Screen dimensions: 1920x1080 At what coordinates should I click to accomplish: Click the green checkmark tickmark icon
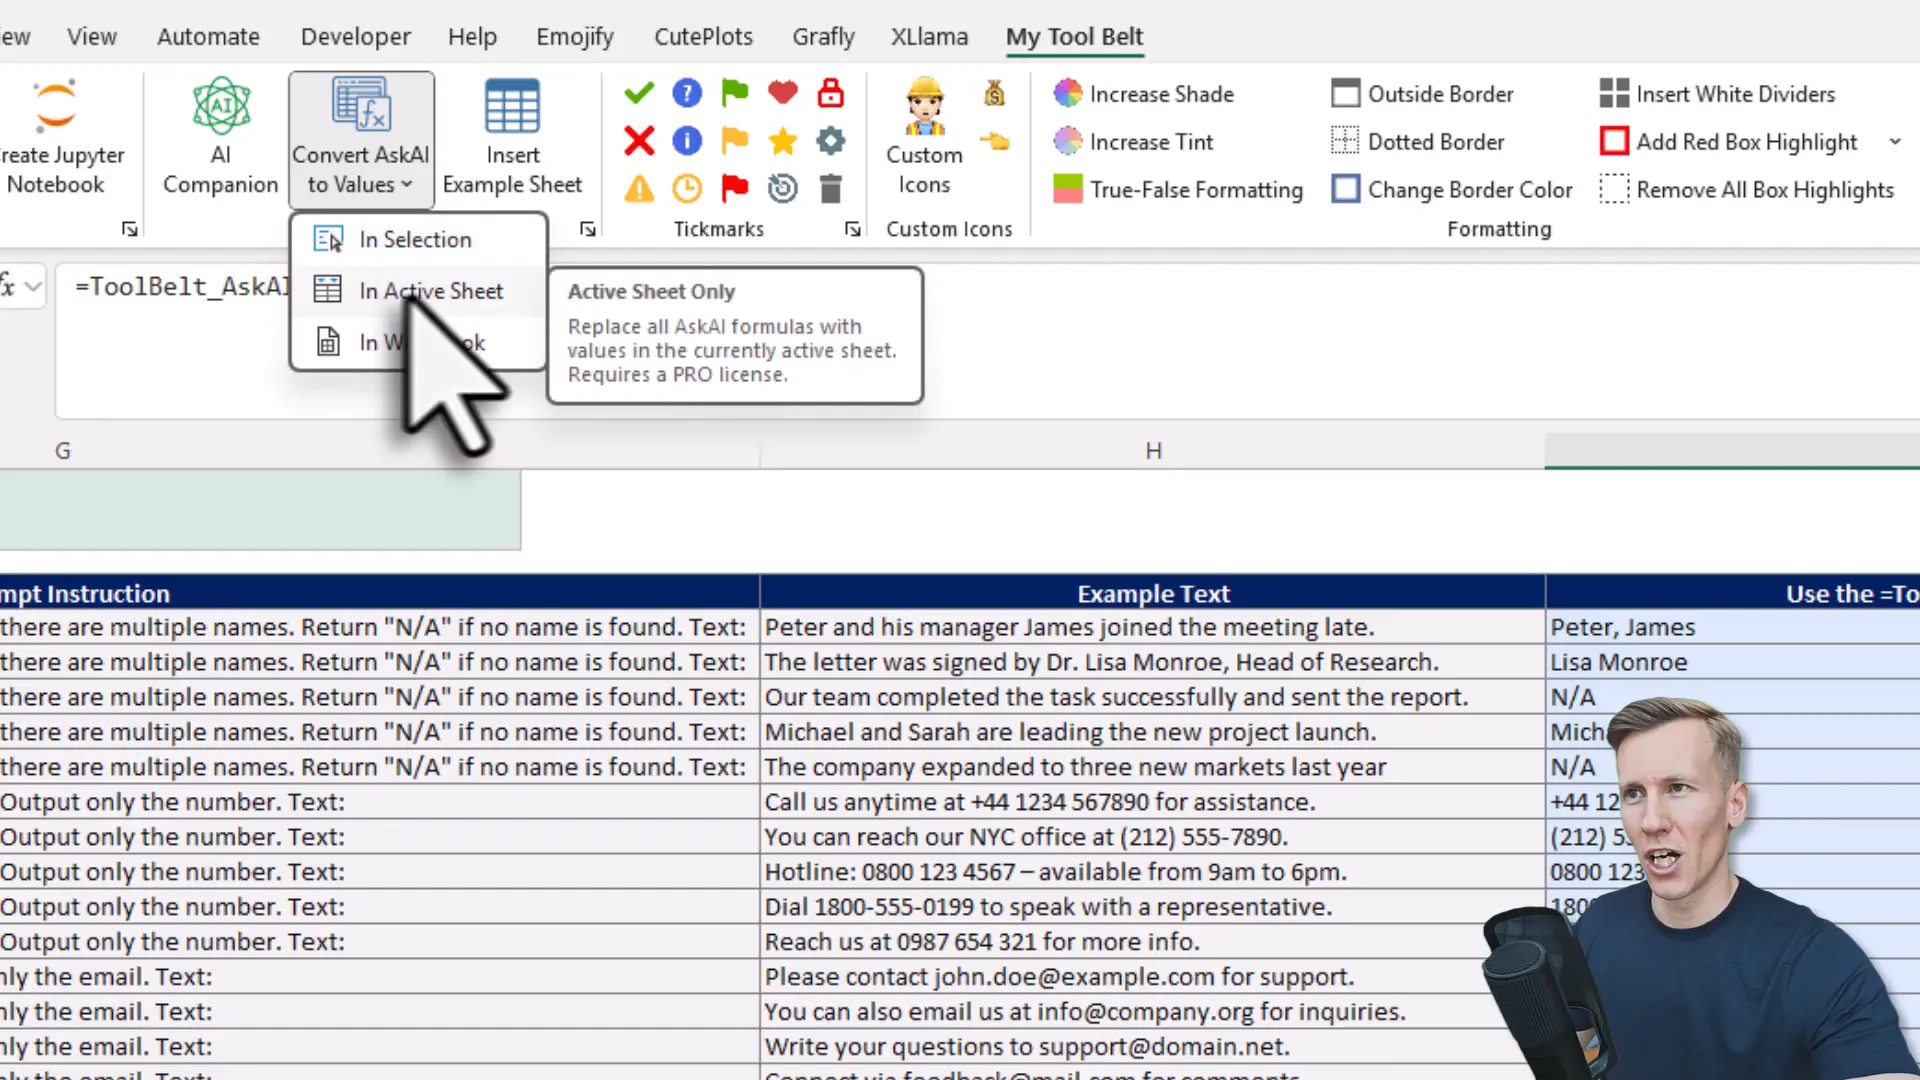tap(639, 94)
